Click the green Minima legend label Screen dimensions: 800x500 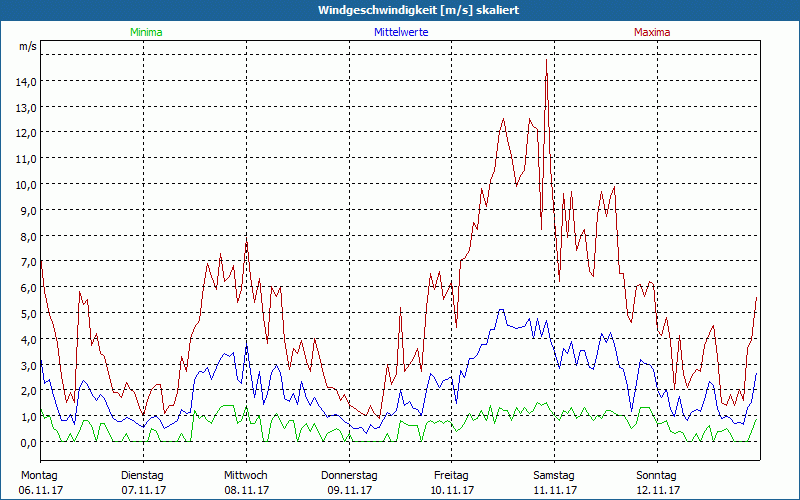(146, 32)
